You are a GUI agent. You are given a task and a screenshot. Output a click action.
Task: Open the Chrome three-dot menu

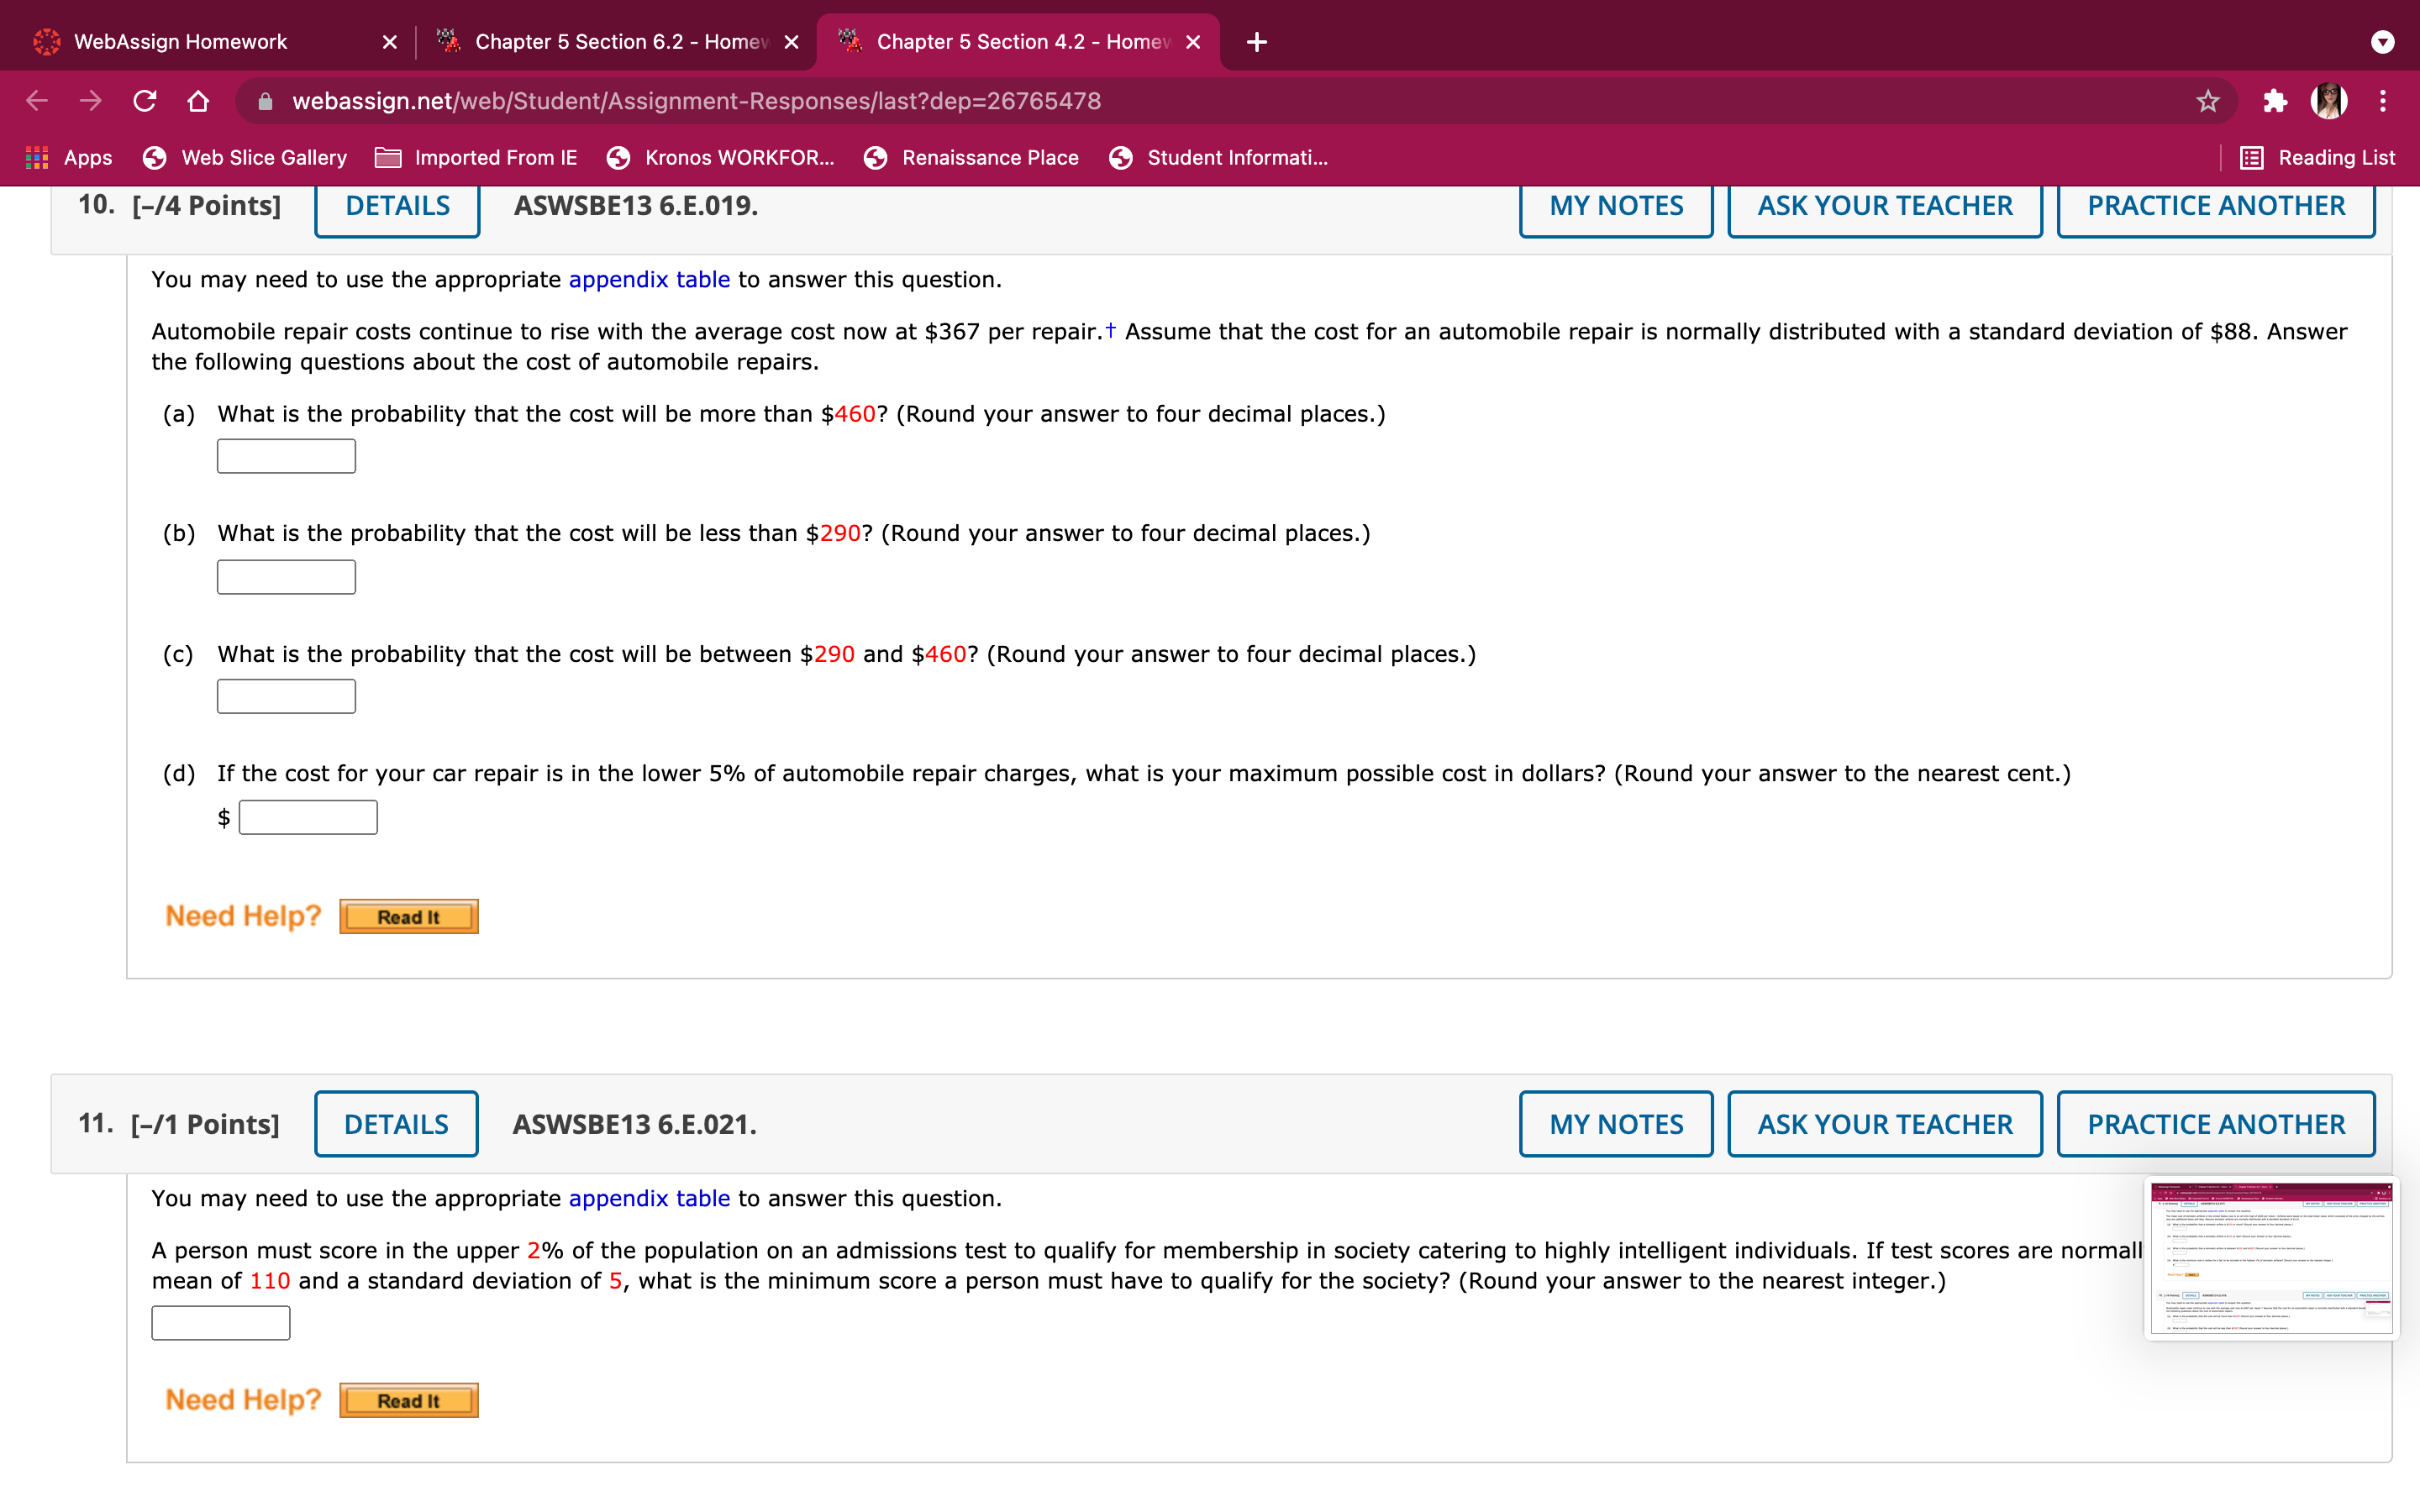coord(2384,100)
